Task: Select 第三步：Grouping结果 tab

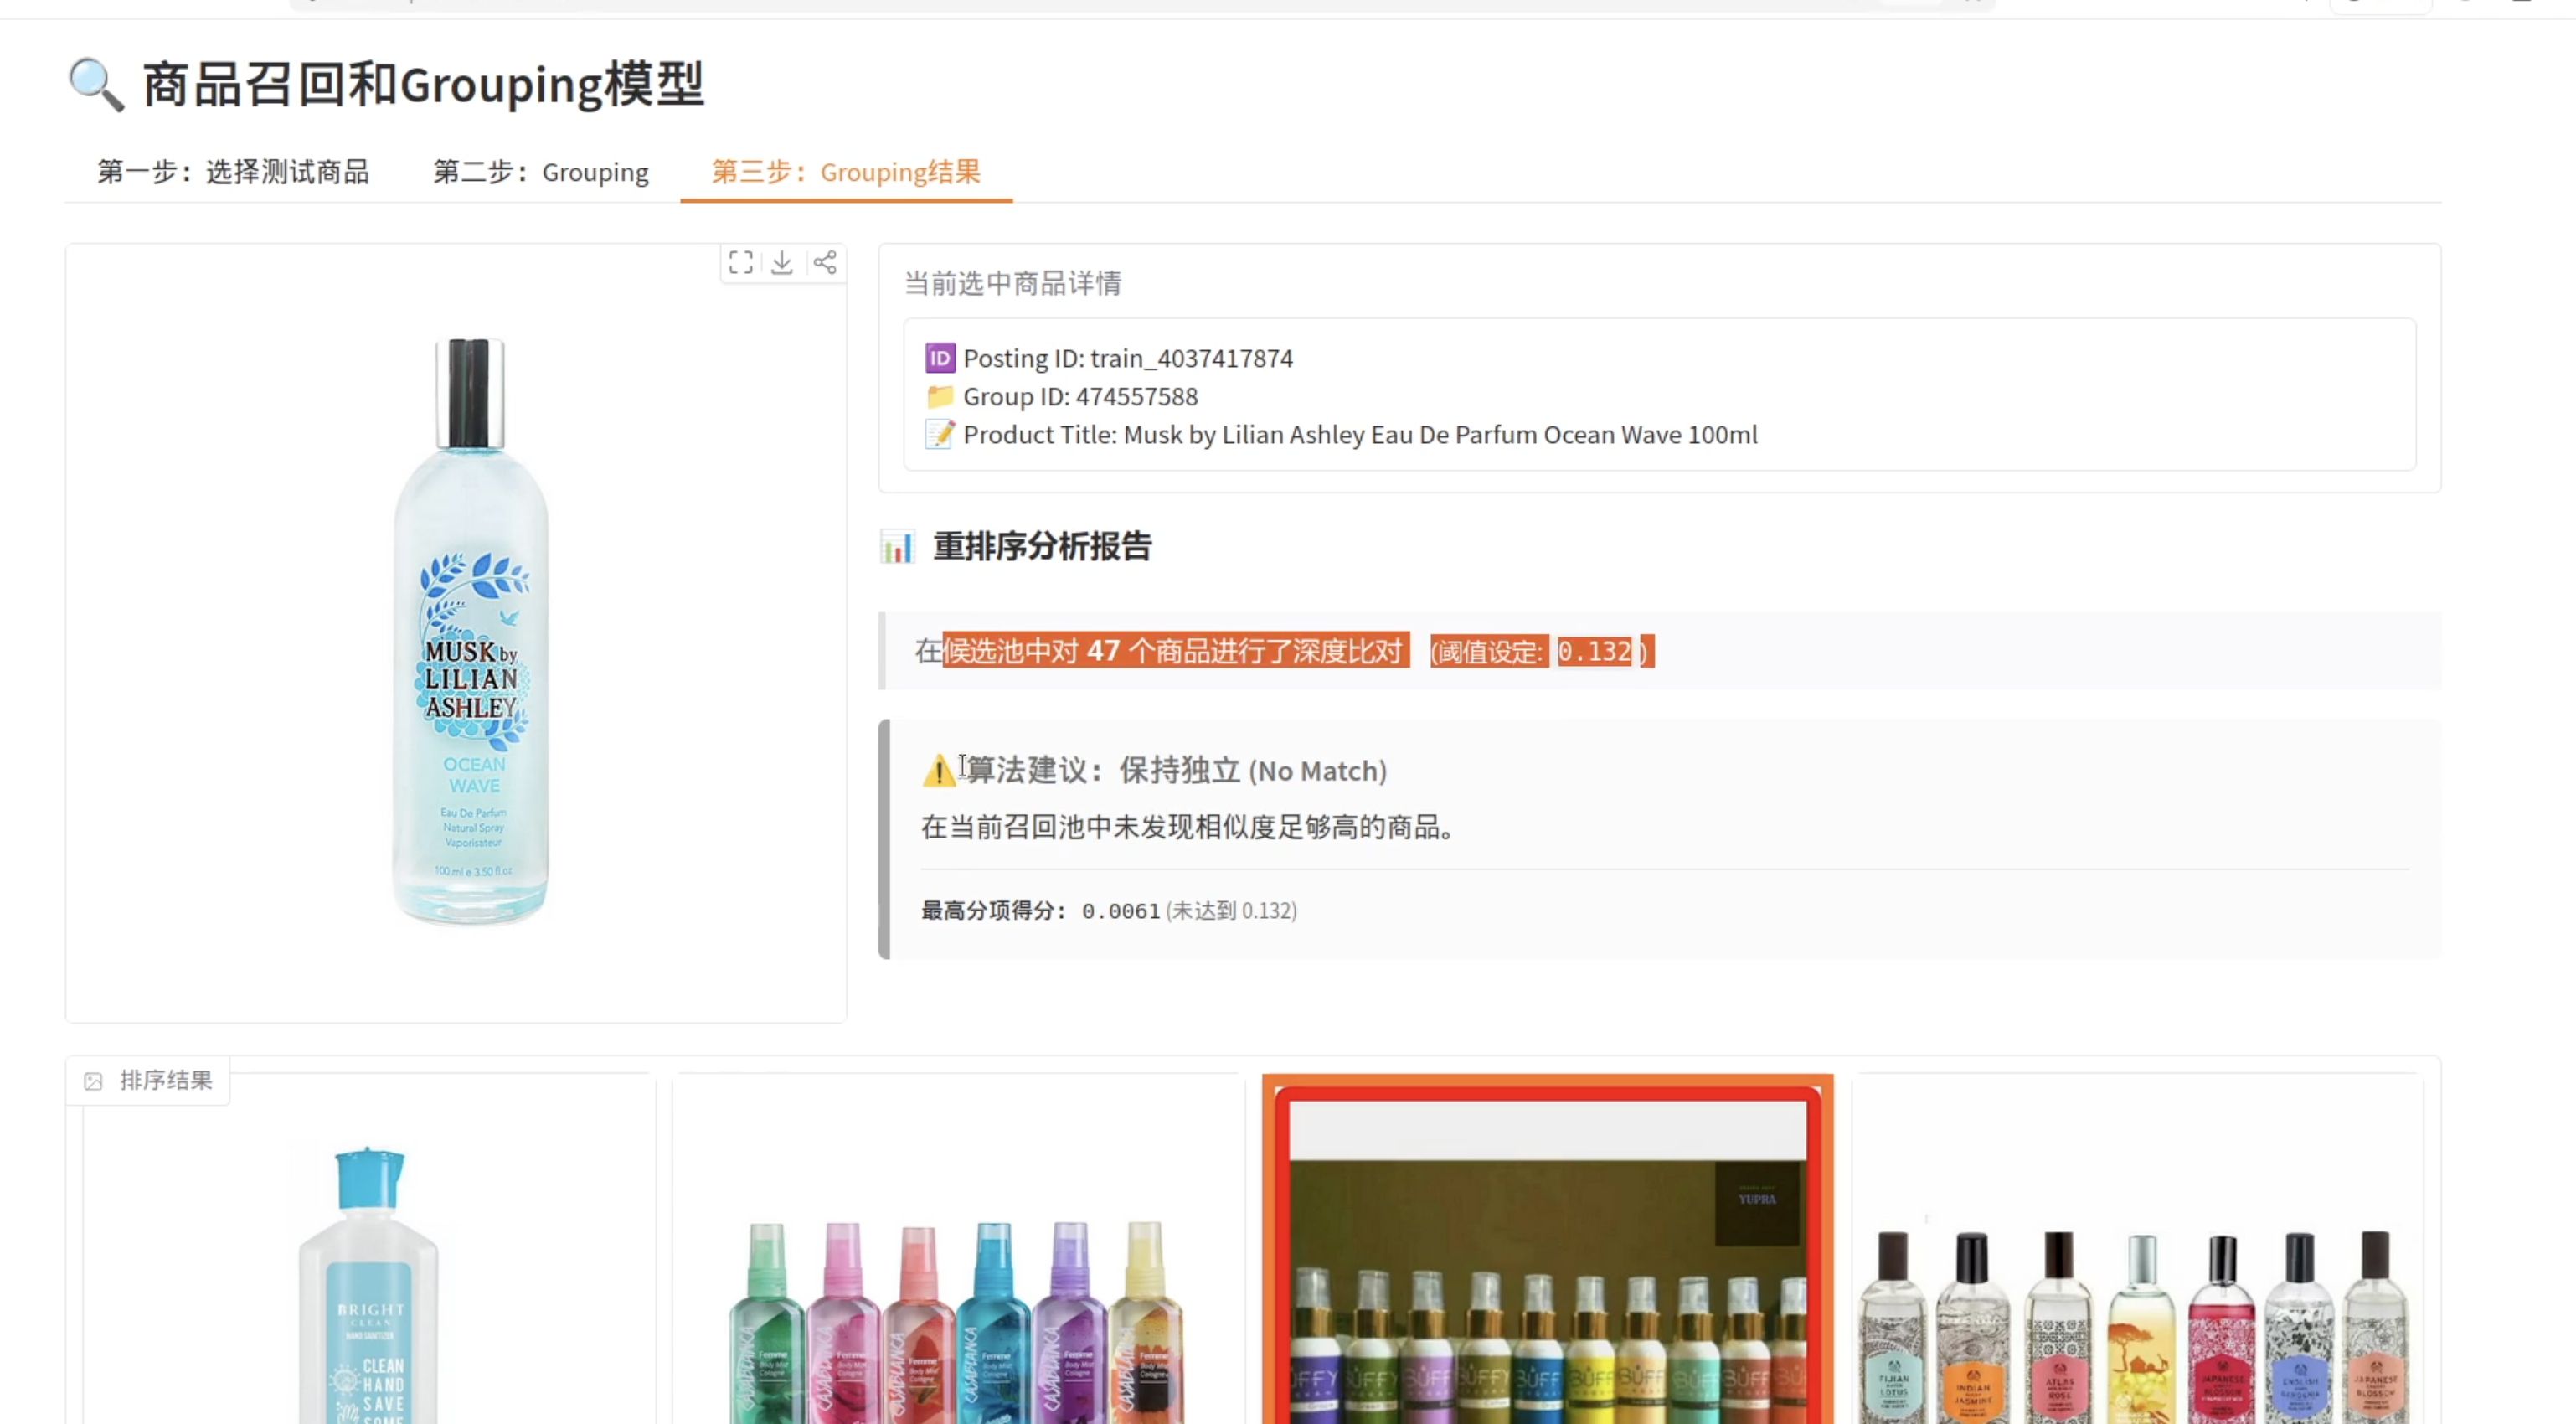Action: tap(846, 172)
